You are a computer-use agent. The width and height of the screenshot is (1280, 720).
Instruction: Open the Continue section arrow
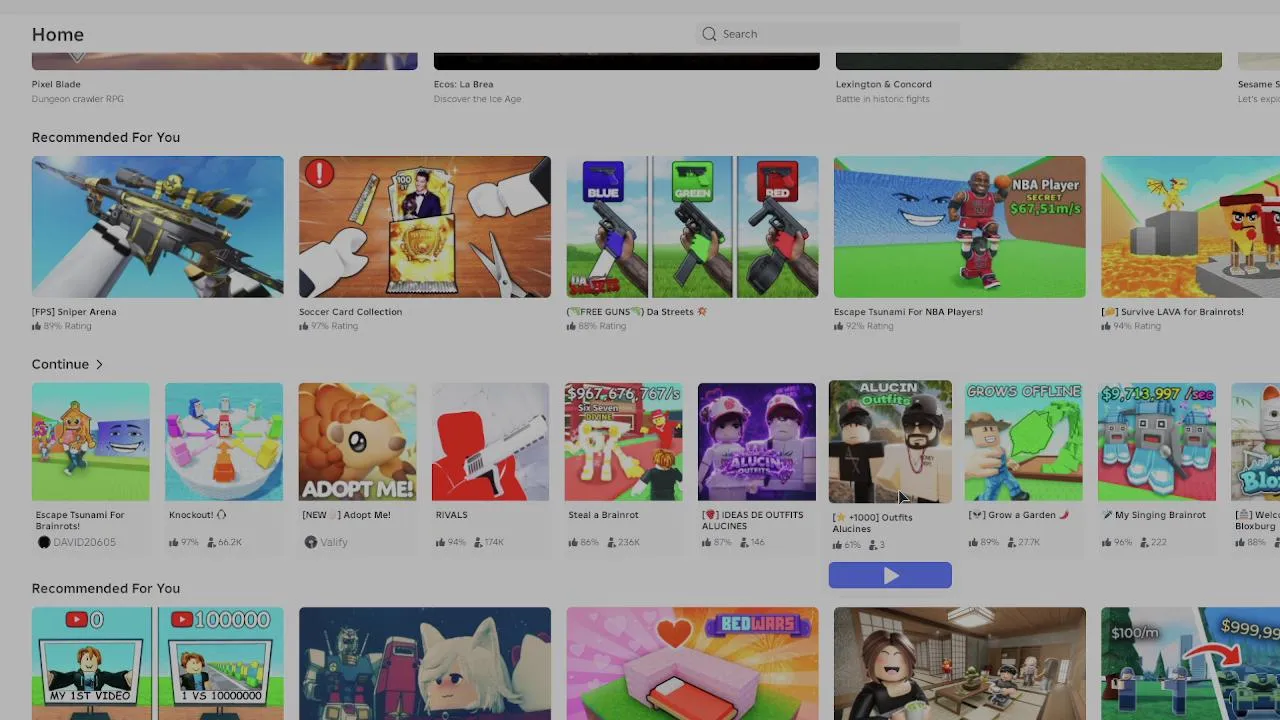tap(99, 364)
